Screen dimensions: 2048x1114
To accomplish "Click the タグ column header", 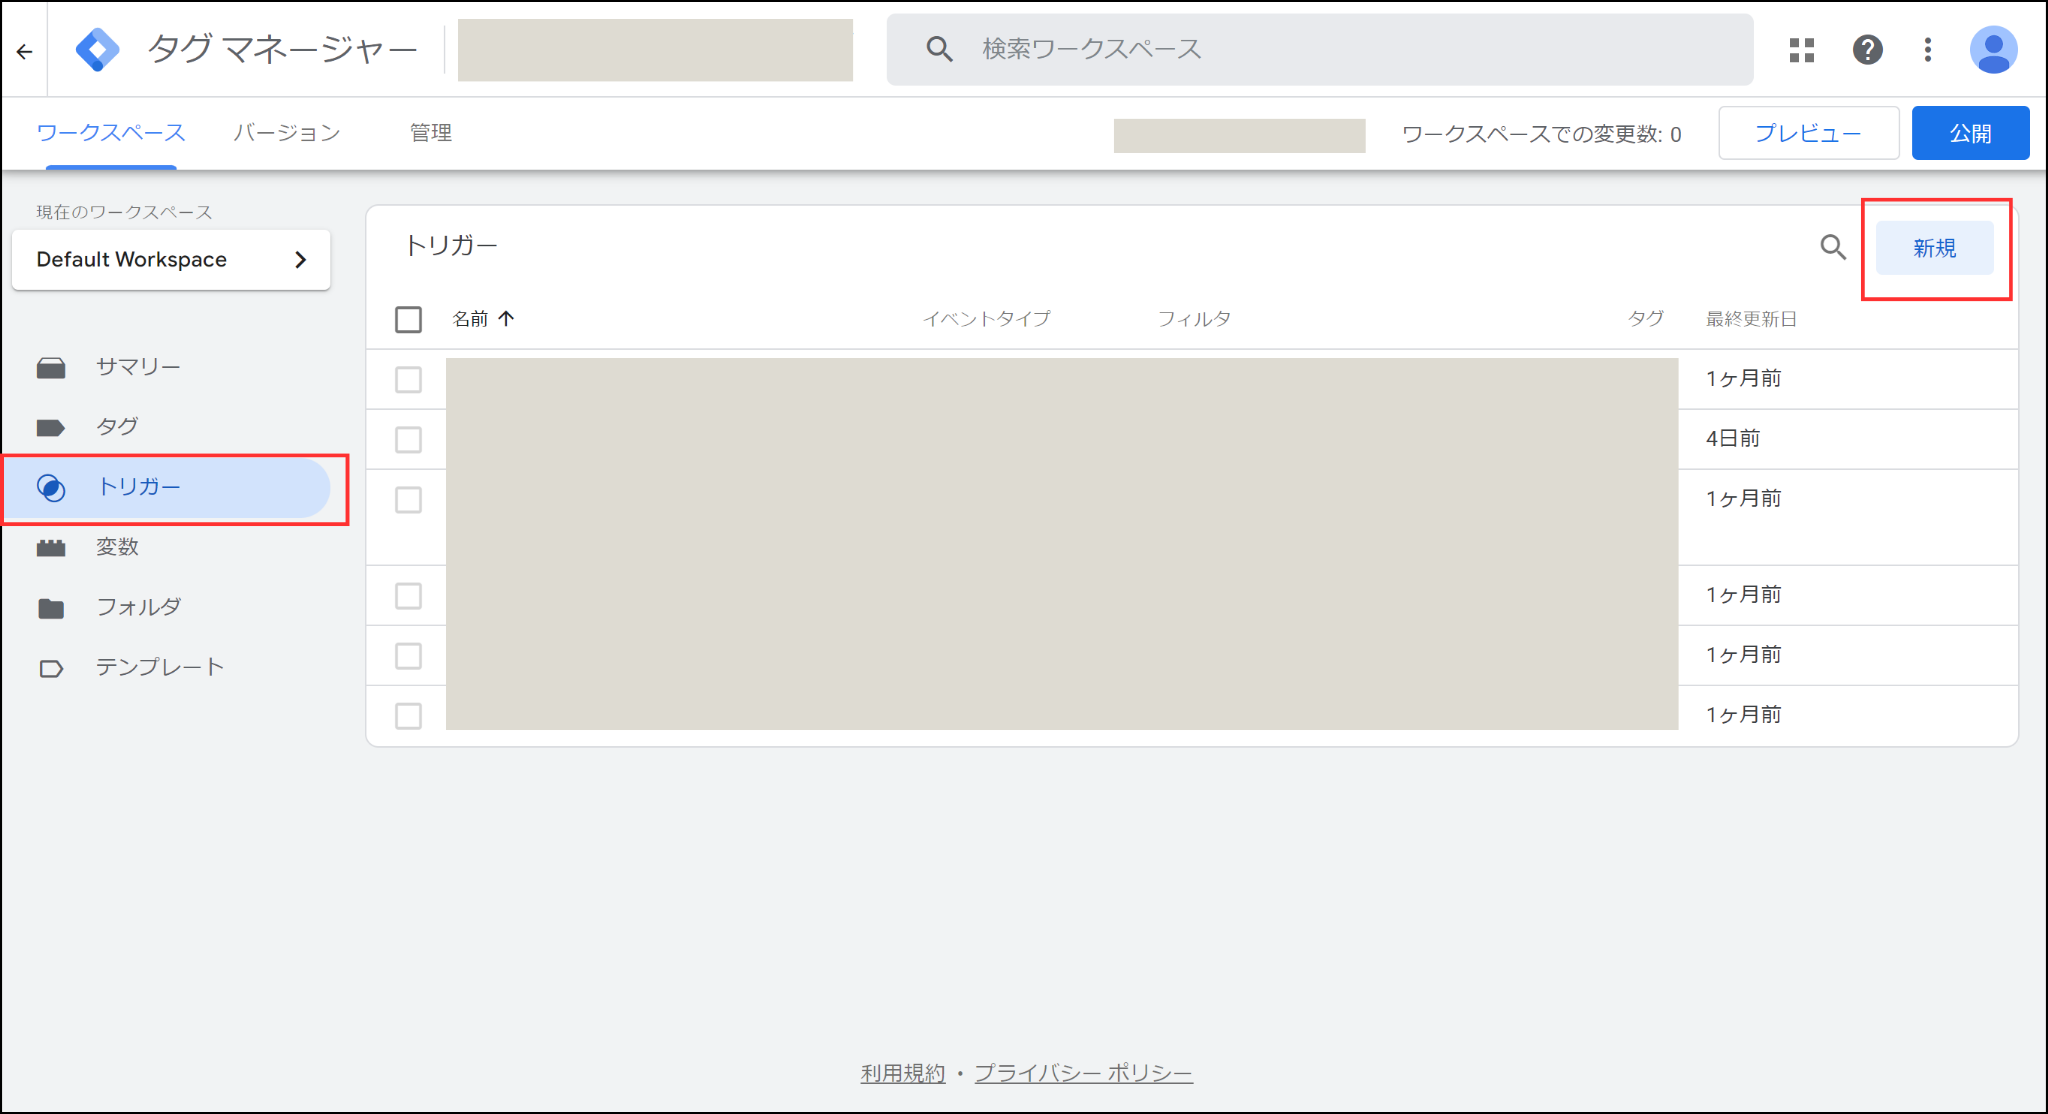I will click(1645, 318).
